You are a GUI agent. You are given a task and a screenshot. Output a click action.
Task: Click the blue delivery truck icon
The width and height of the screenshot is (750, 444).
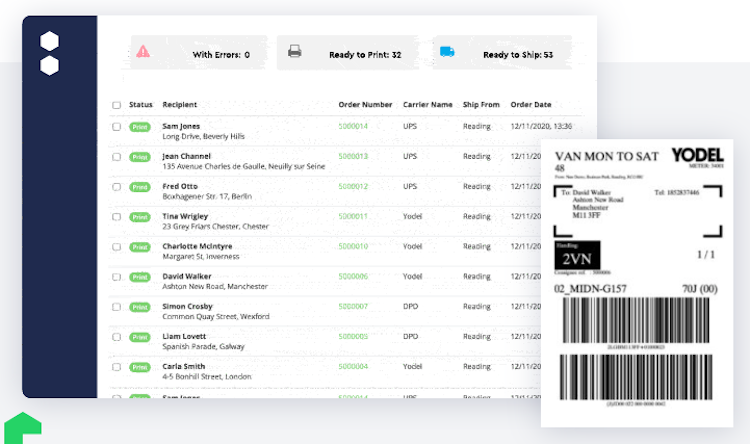point(447,52)
